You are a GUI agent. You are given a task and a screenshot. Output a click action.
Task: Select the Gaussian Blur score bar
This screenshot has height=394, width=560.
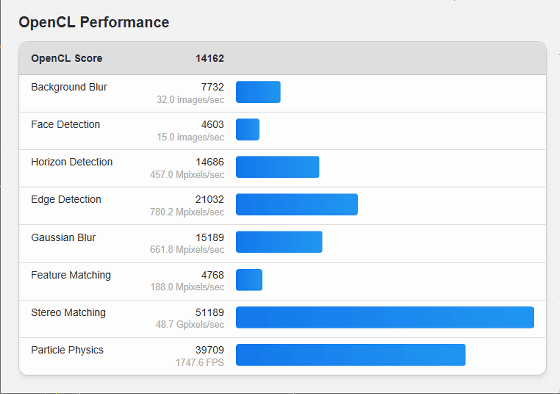pyautogui.click(x=279, y=242)
